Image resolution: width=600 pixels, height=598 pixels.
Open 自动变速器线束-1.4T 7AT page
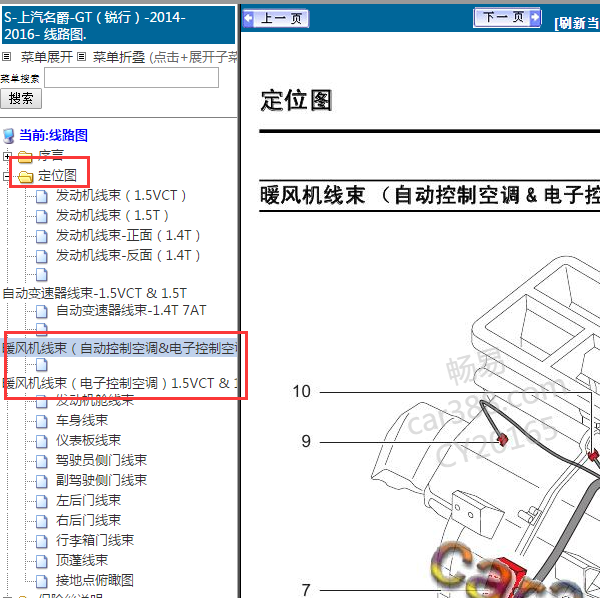click(x=131, y=310)
